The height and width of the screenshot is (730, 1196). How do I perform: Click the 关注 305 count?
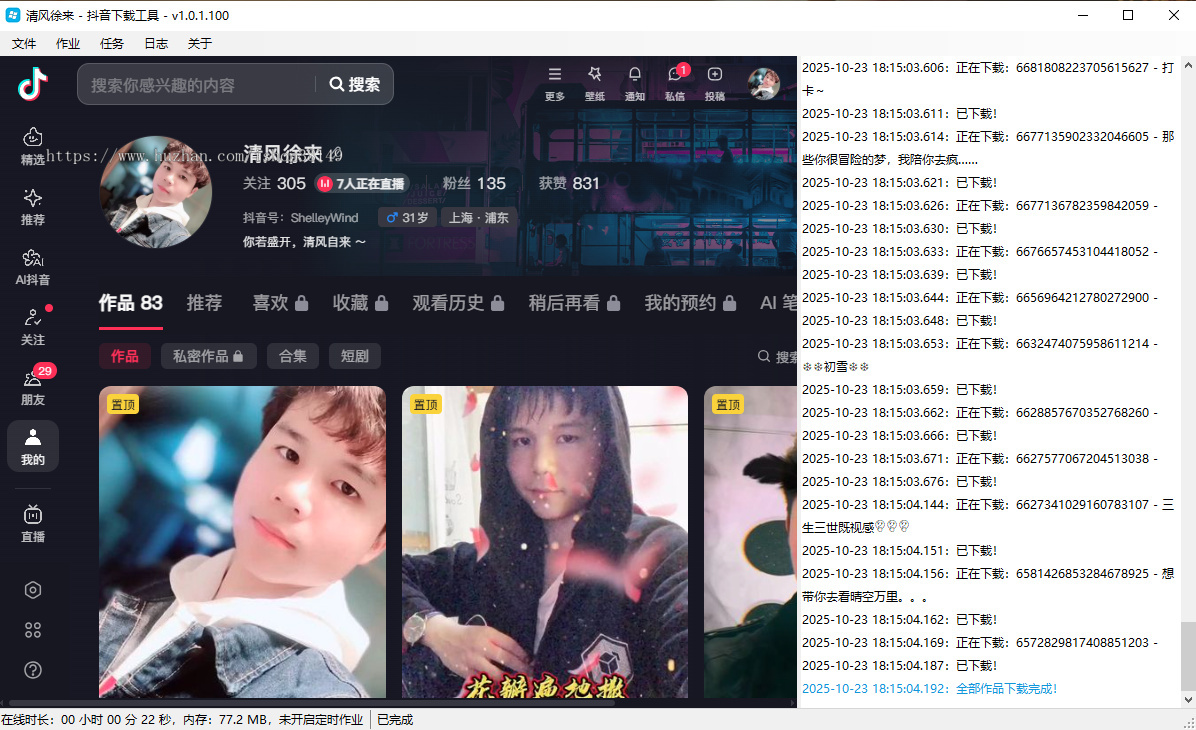[274, 184]
